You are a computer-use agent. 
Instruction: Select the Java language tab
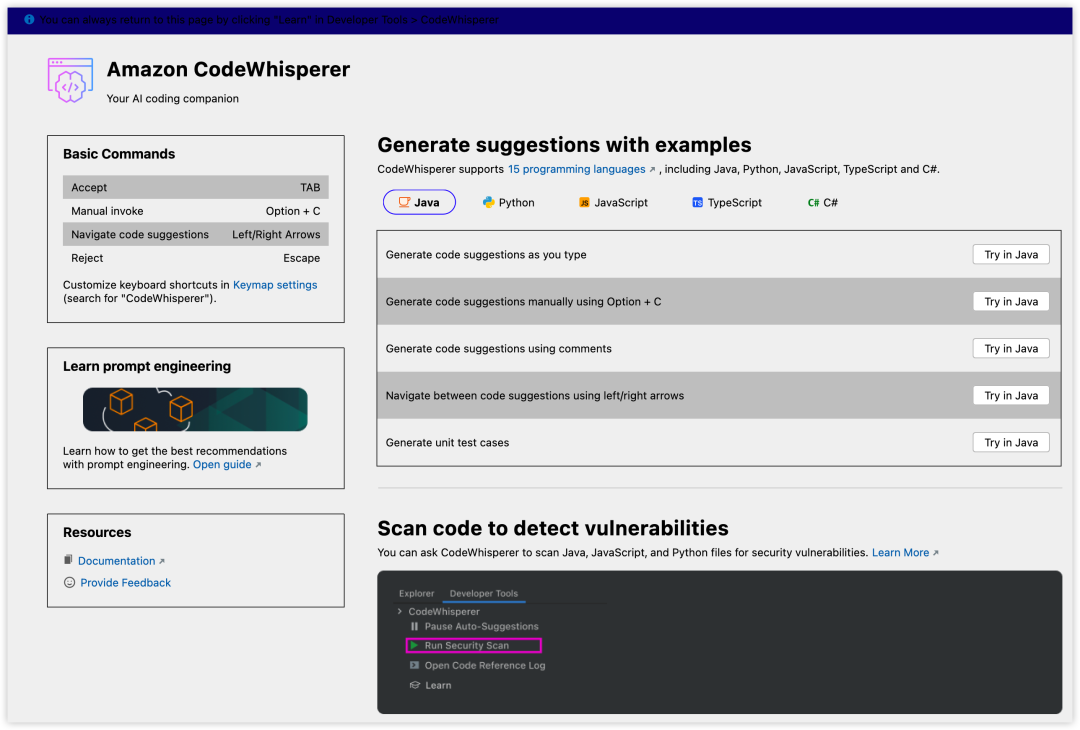pyautogui.click(x=419, y=202)
